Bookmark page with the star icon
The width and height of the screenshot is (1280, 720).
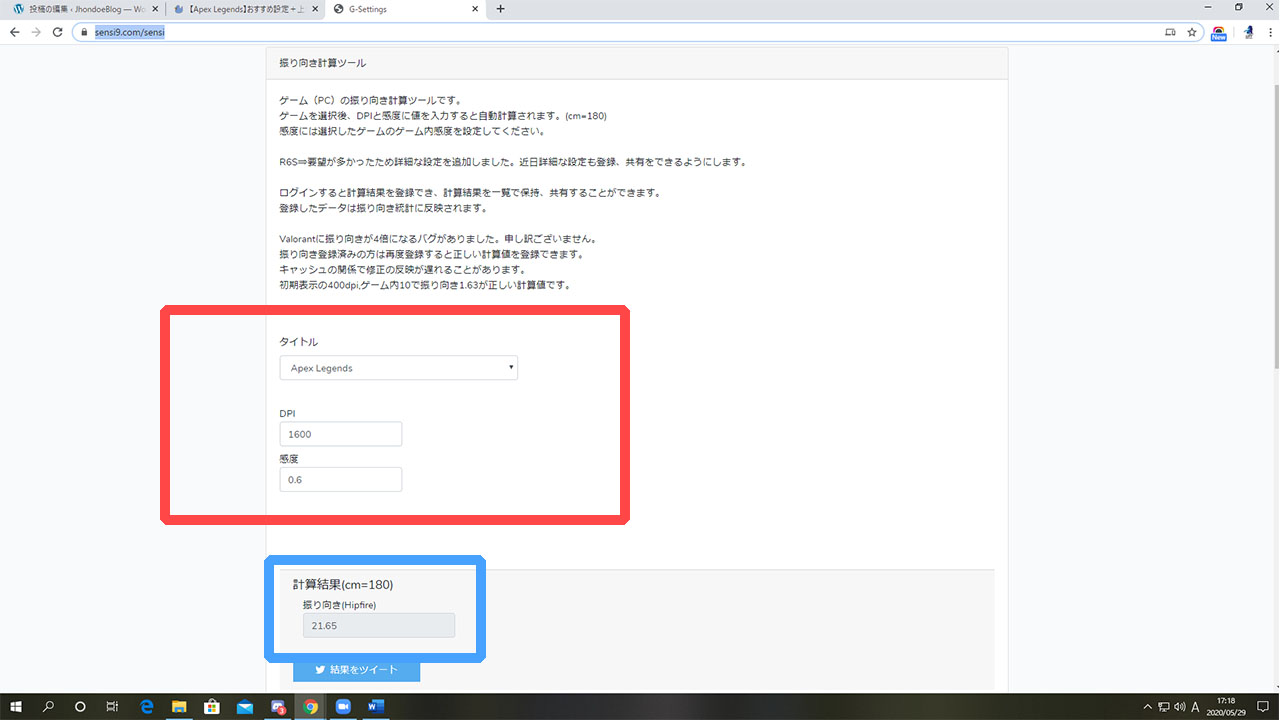1192,32
